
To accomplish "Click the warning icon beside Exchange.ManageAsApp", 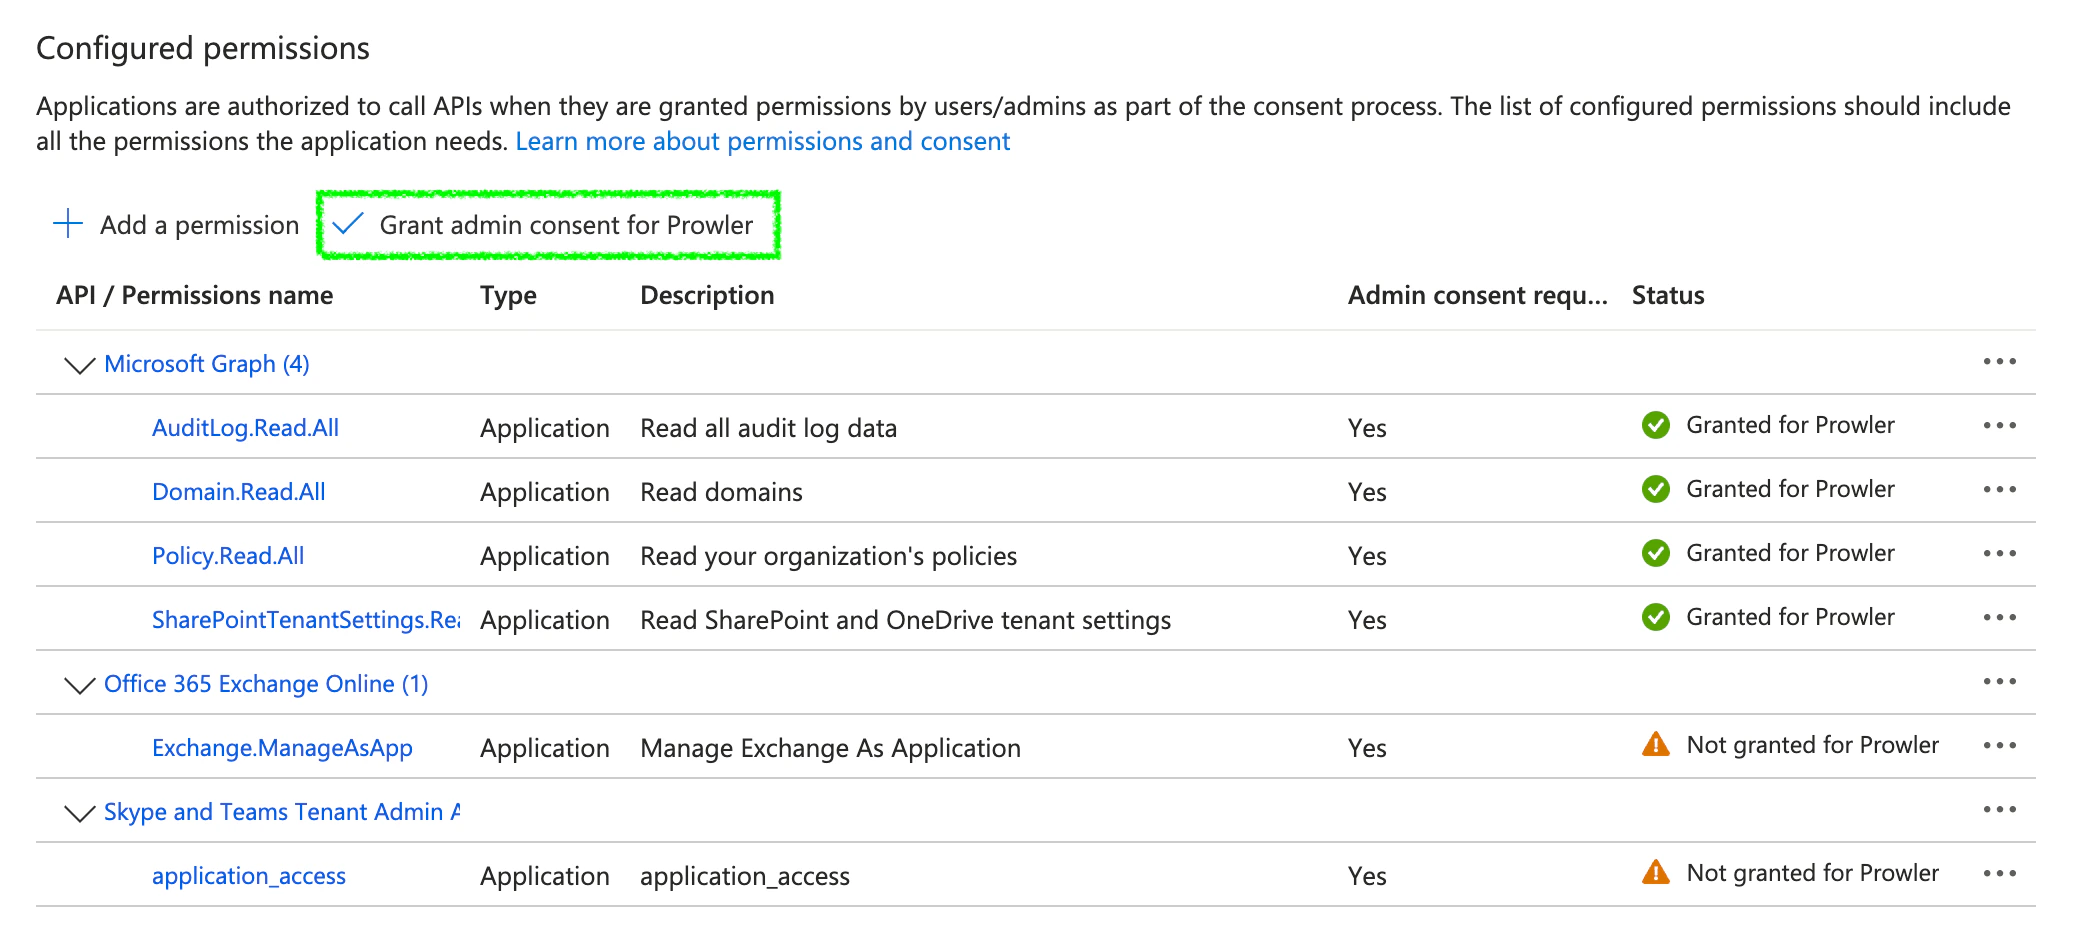I will [x=1657, y=745].
